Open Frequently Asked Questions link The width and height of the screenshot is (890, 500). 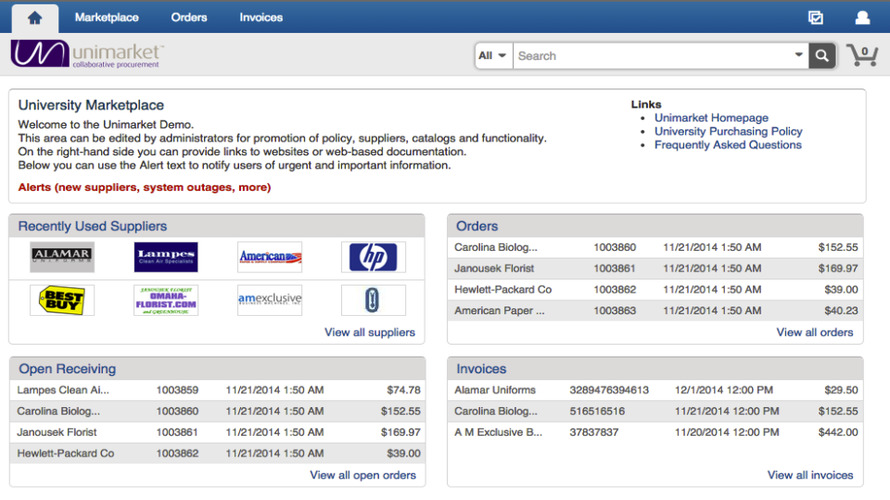[x=728, y=145]
